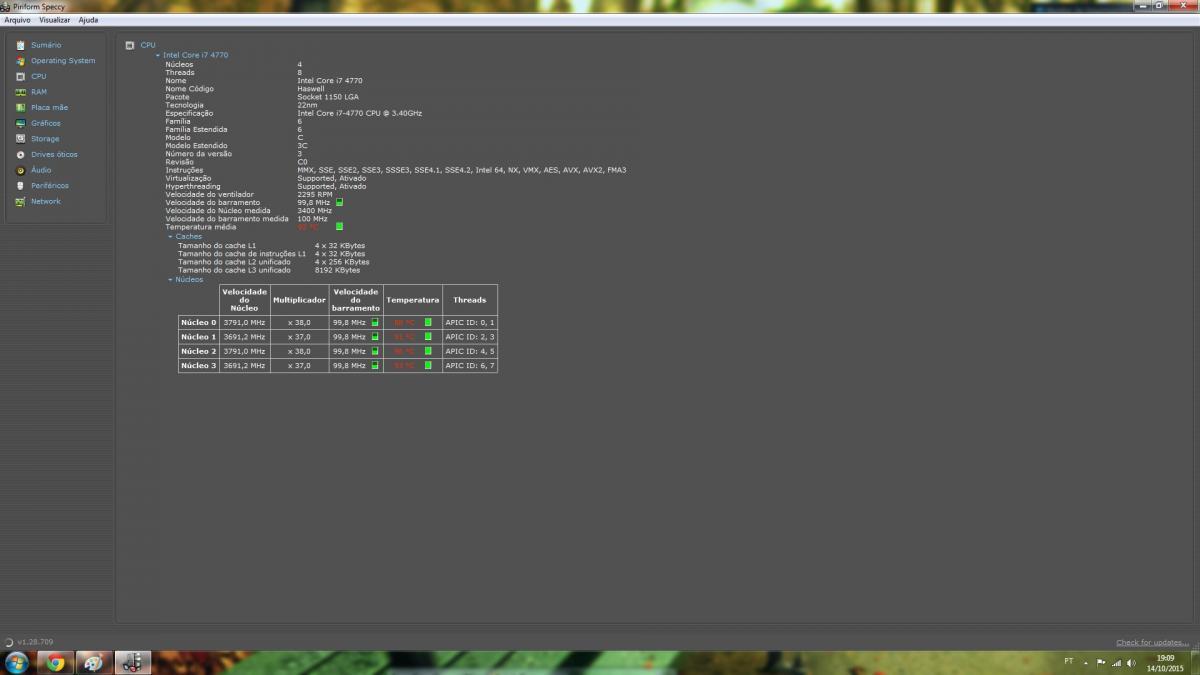The height and width of the screenshot is (675, 1200).
Task: View the Drives óticos section
Action: [x=54, y=155]
